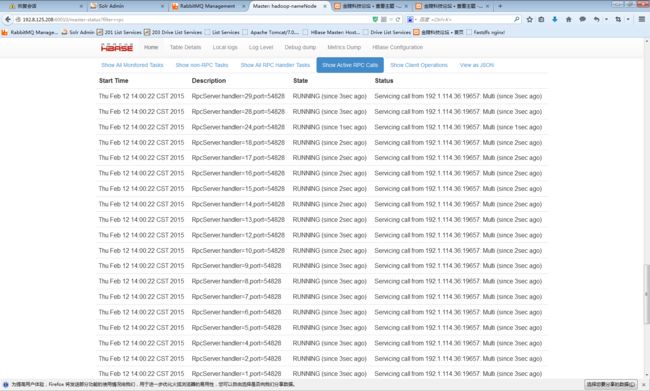The width and height of the screenshot is (650, 391).
Task: Expand the undo history dropdown arrow
Action: (x=606, y=19)
